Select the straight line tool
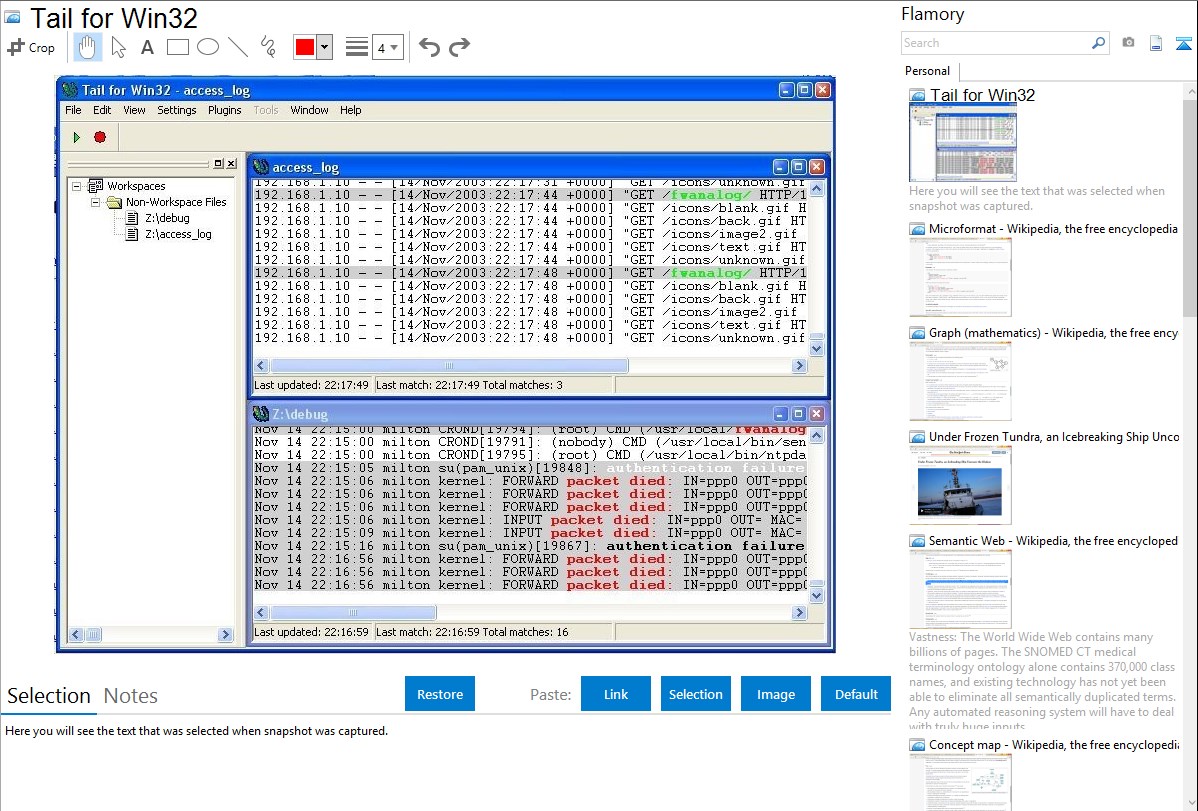Image resolution: width=1198 pixels, height=811 pixels. (x=237, y=47)
